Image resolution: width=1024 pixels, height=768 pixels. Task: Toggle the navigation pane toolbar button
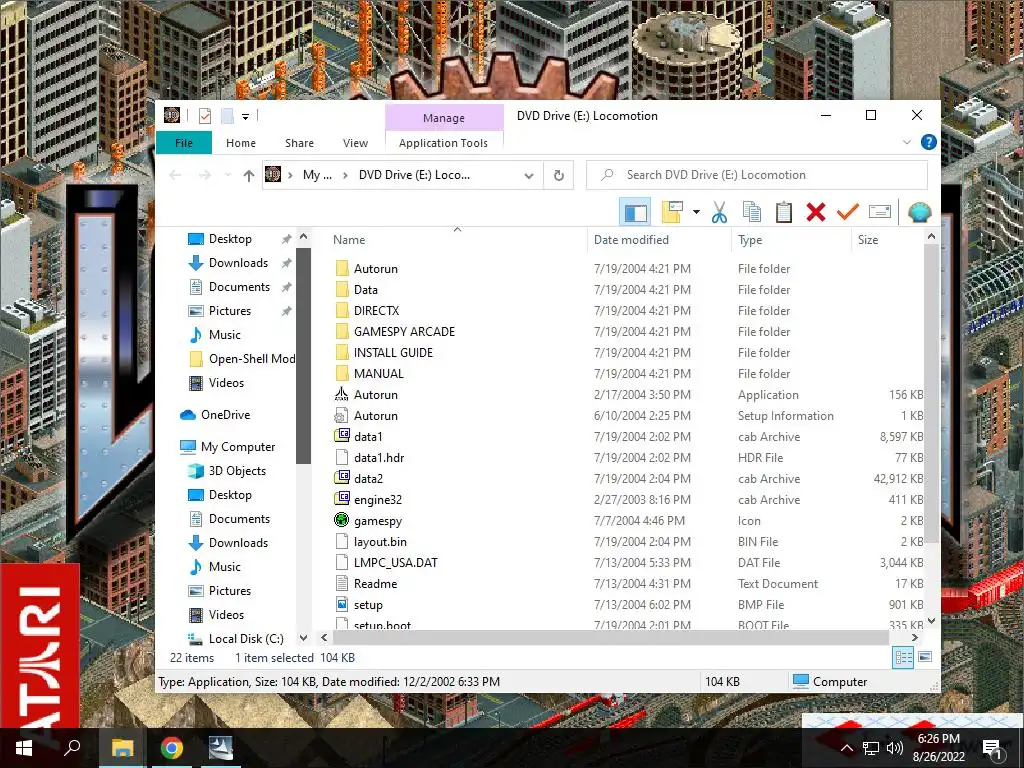635,212
